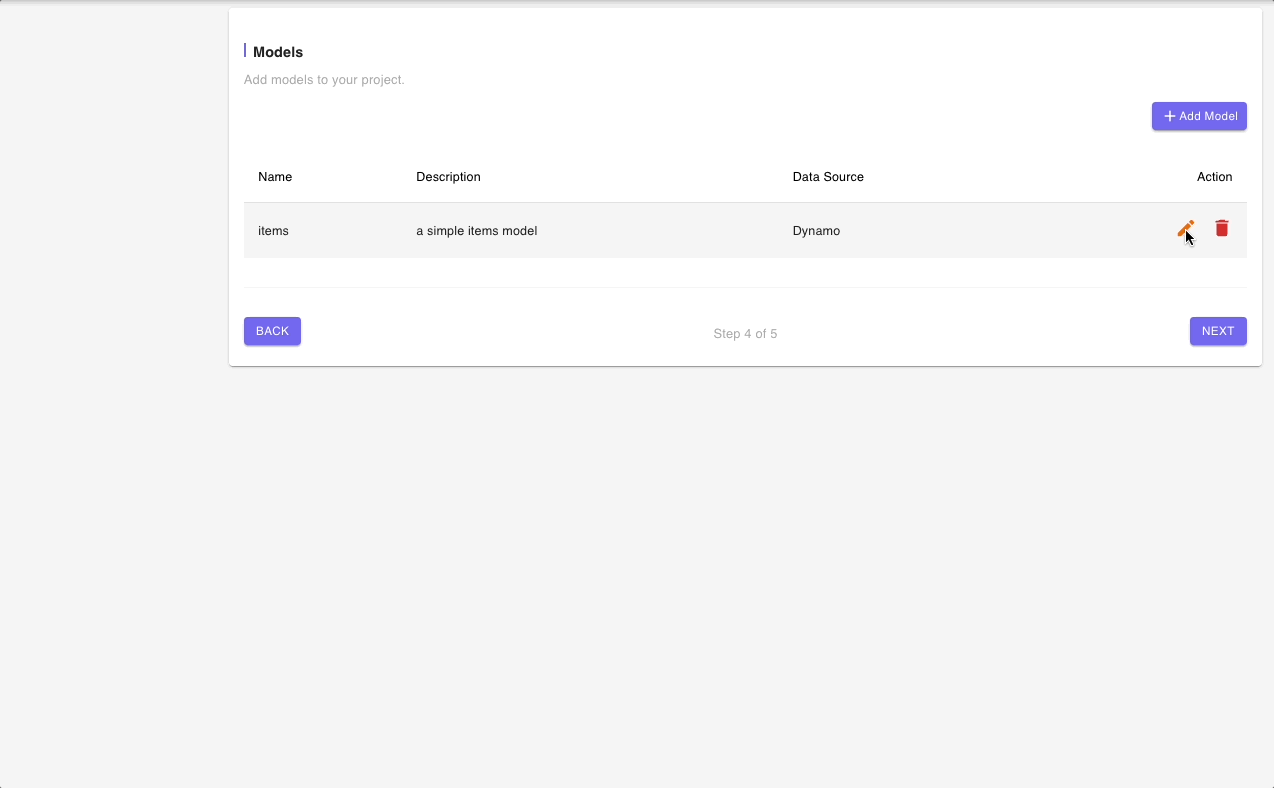This screenshot has width=1274, height=788.
Task: Click 'Add models to your project.' text
Action: click(324, 80)
